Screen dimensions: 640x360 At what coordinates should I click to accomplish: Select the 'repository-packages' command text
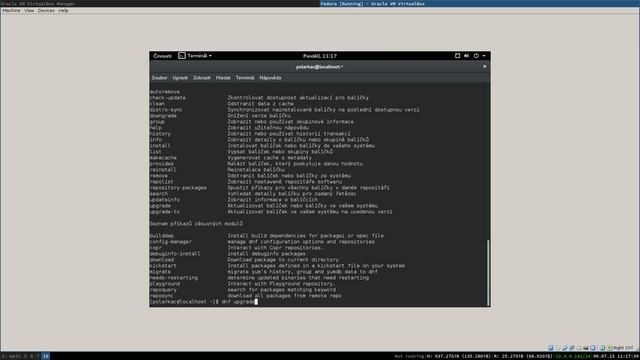(178, 188)
